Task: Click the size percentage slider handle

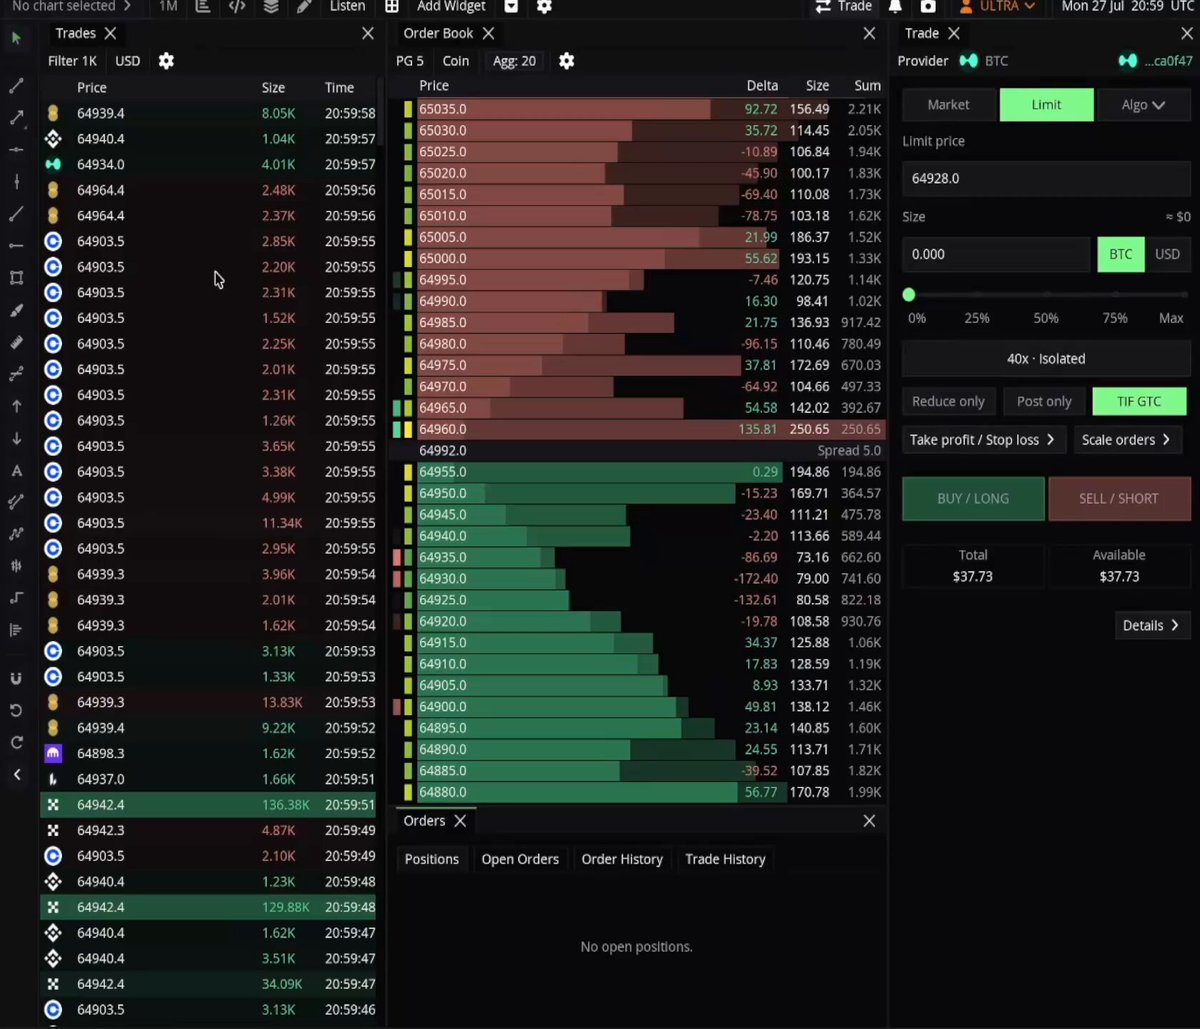Action: (x=909, y=295)
